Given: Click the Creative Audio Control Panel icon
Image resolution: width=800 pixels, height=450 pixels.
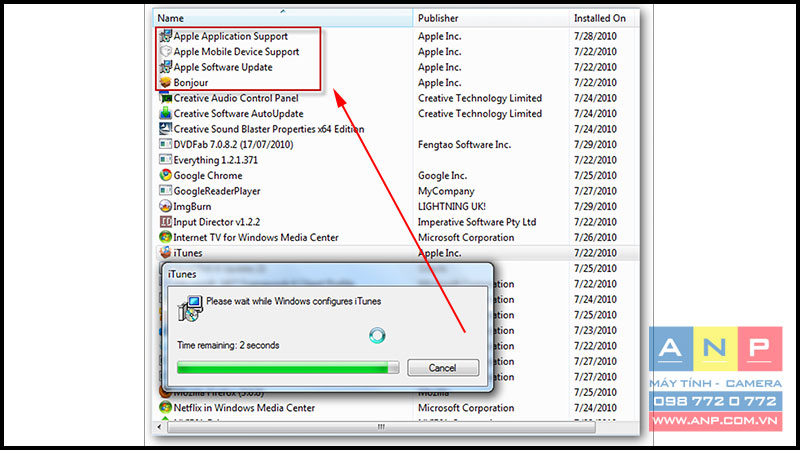Looking at the screenshot, I should click(165, 98).
